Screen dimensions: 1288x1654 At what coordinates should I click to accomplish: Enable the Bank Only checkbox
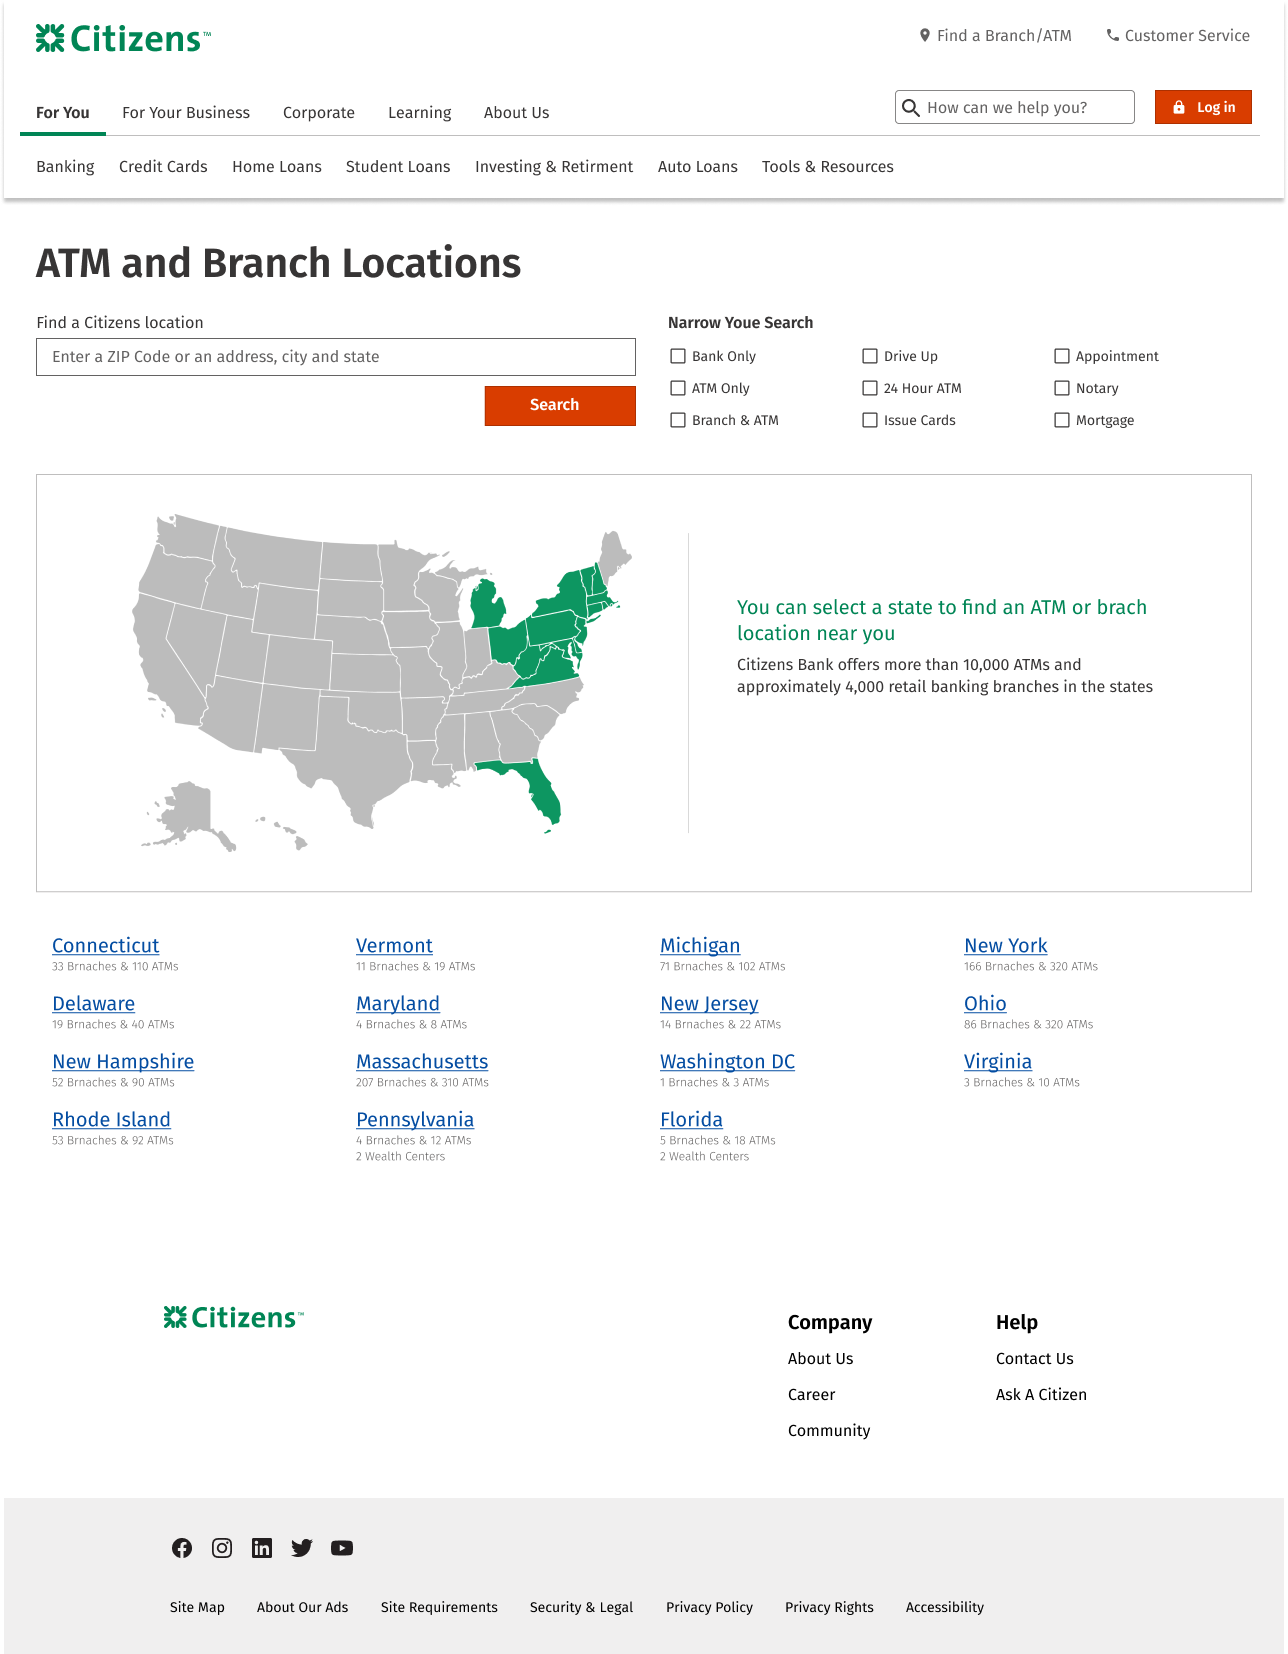[678, 356]
